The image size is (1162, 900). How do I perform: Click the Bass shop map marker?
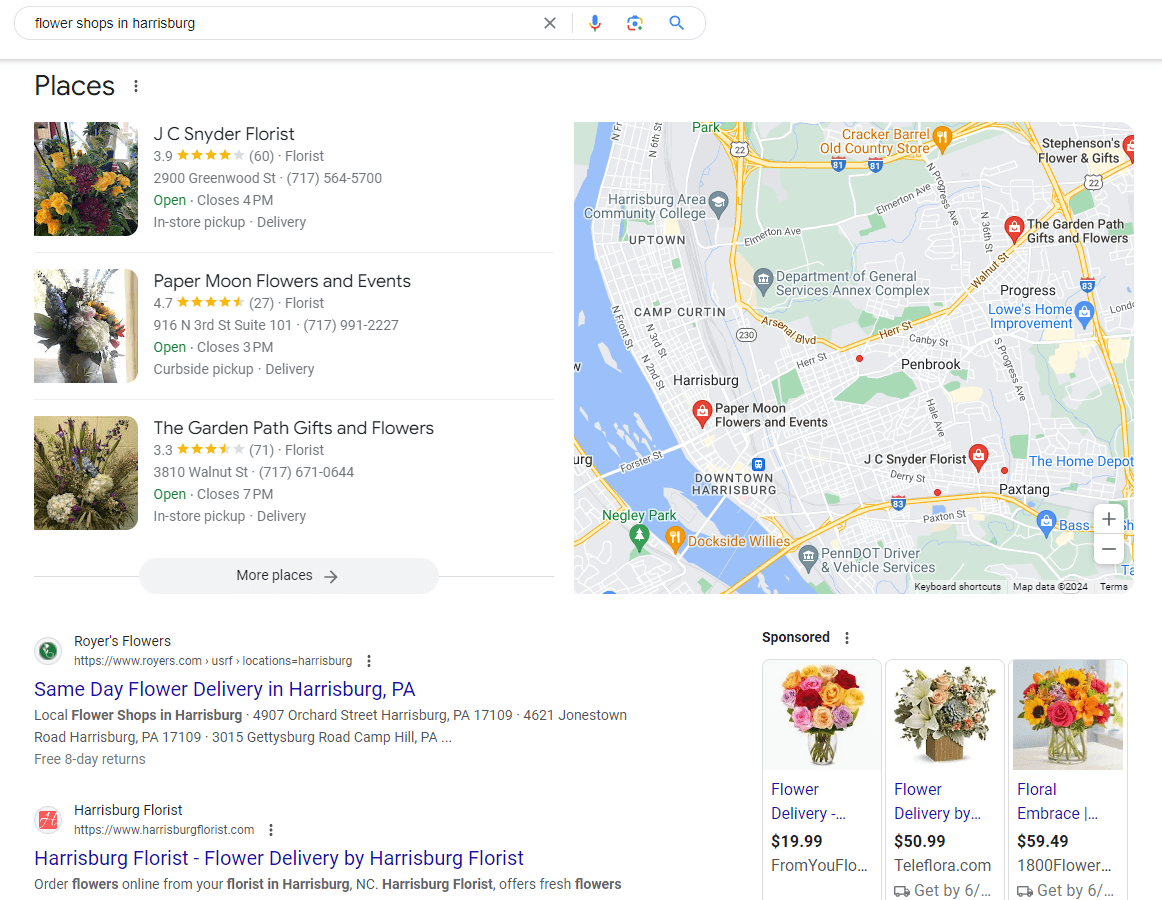(x=1046, y=522)
